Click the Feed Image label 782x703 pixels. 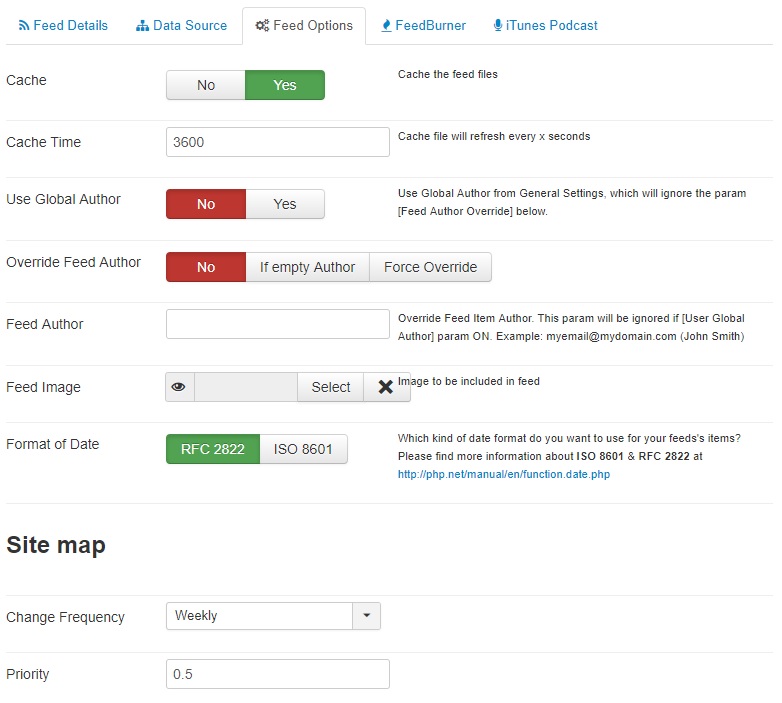(x=43, y=387)
